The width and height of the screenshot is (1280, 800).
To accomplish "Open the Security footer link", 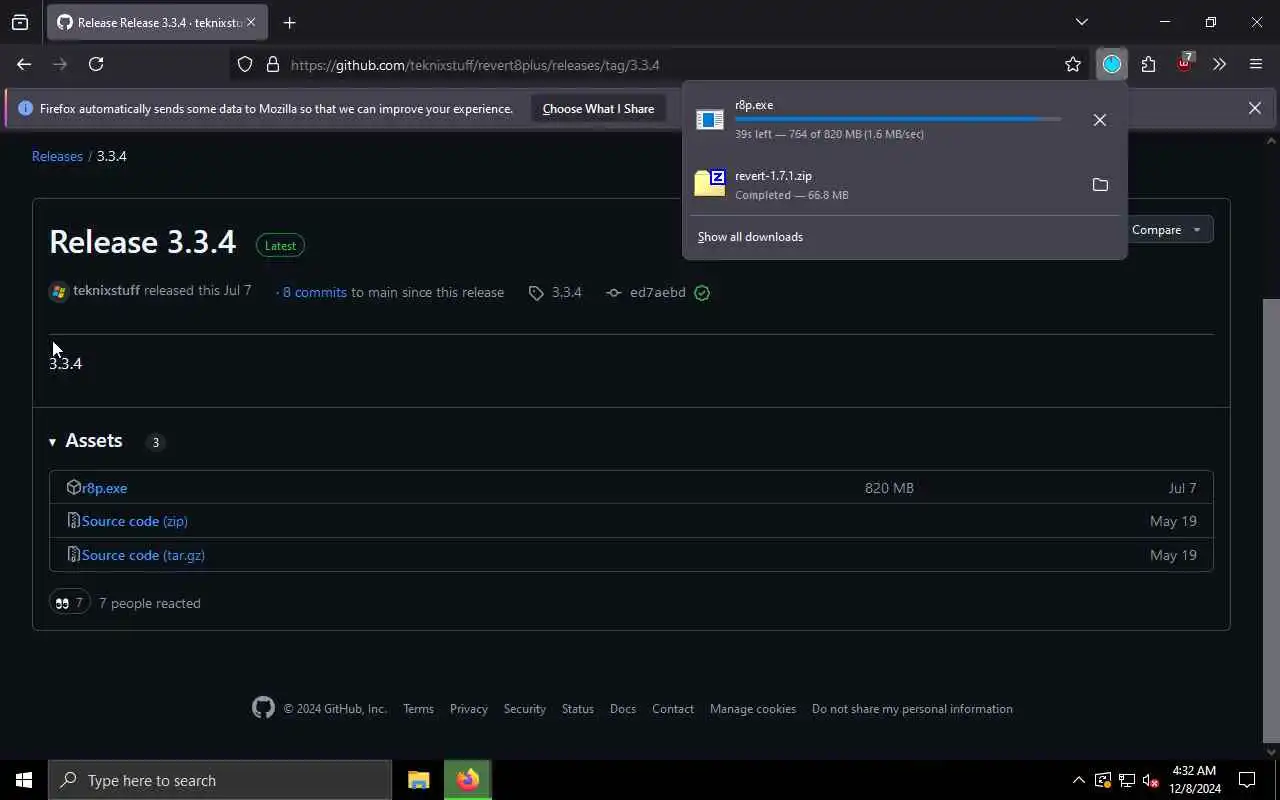I will click(525, 708).
